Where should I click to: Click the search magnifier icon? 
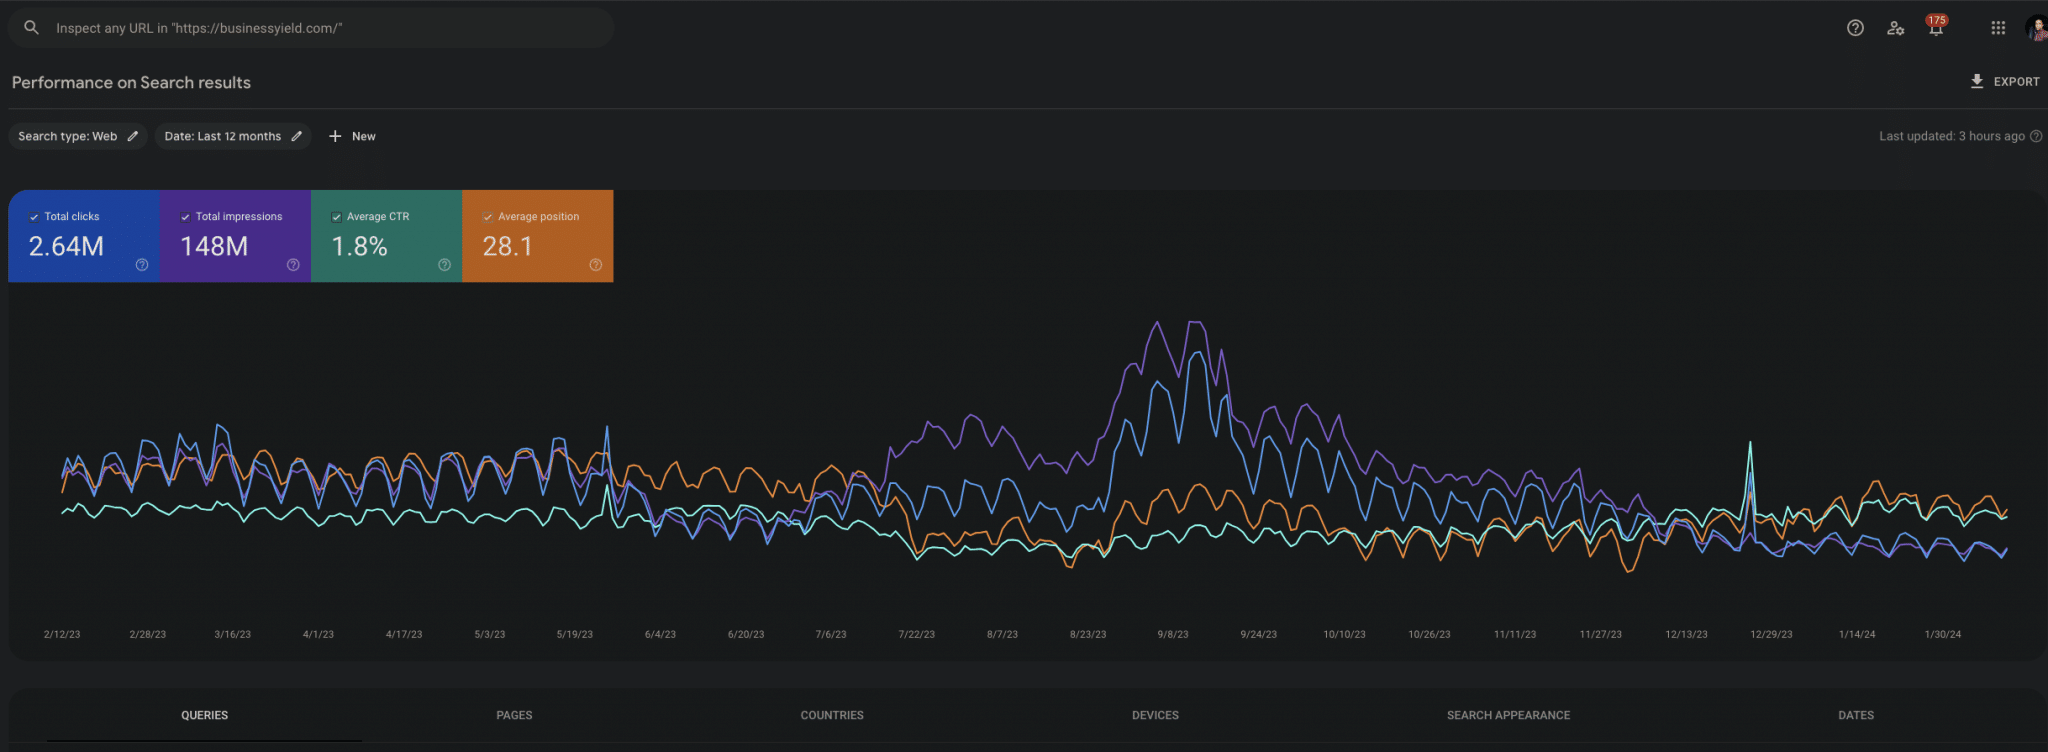point(31,28)
